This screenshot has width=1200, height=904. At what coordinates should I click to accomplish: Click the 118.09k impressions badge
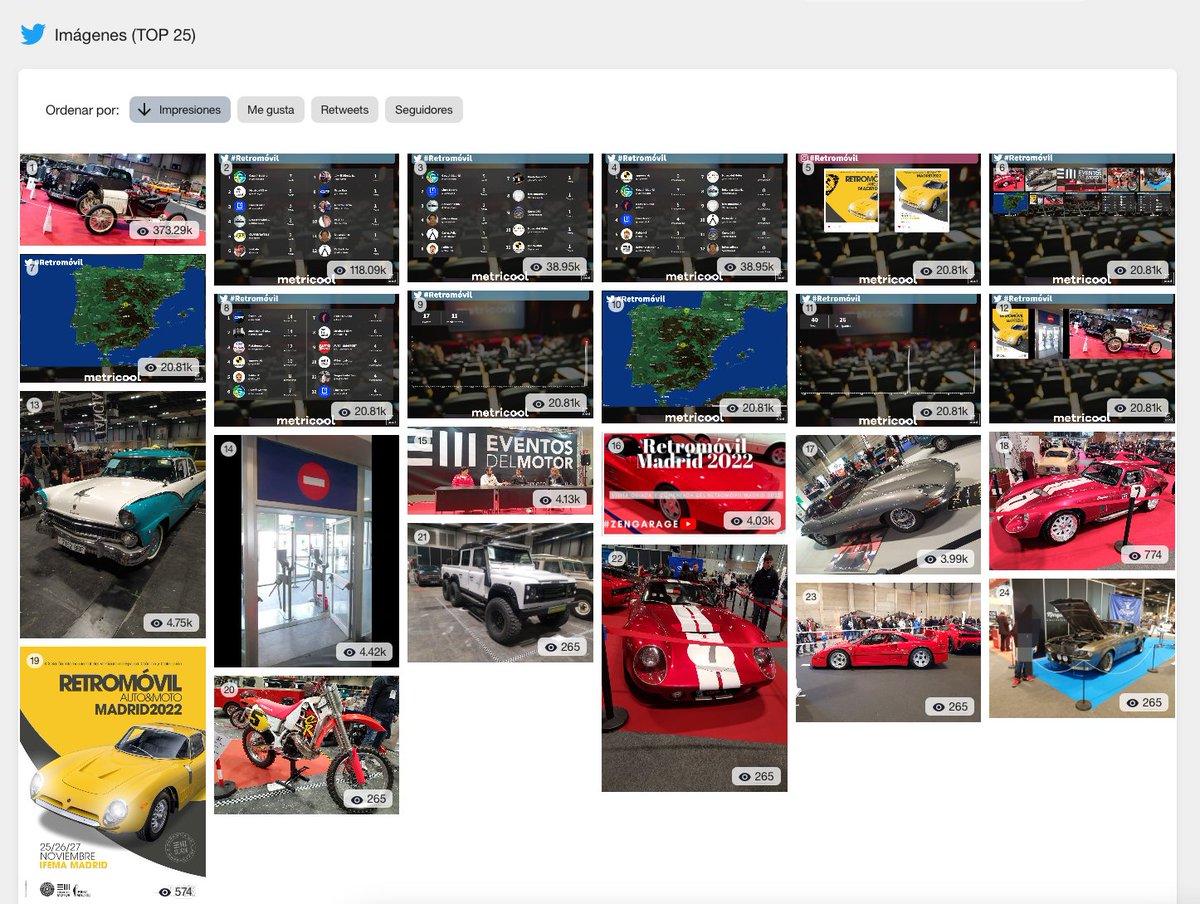(x=359, y=269)
